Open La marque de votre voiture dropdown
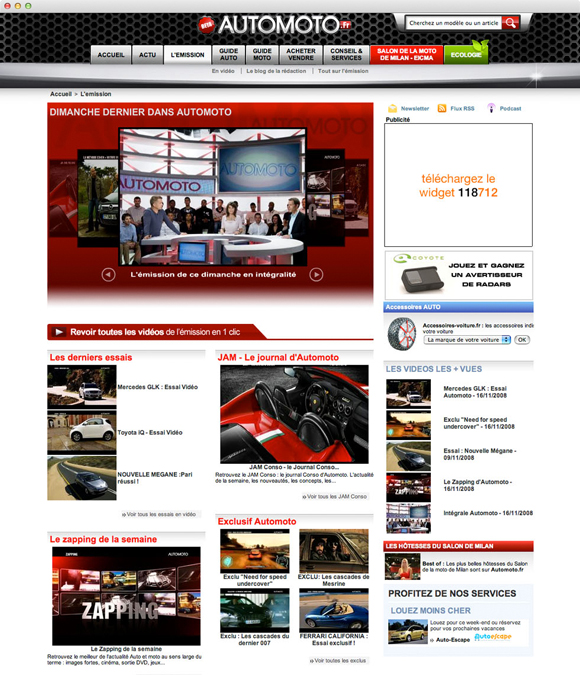The width and height of the screenshot is (580, 675). point(467,340)
